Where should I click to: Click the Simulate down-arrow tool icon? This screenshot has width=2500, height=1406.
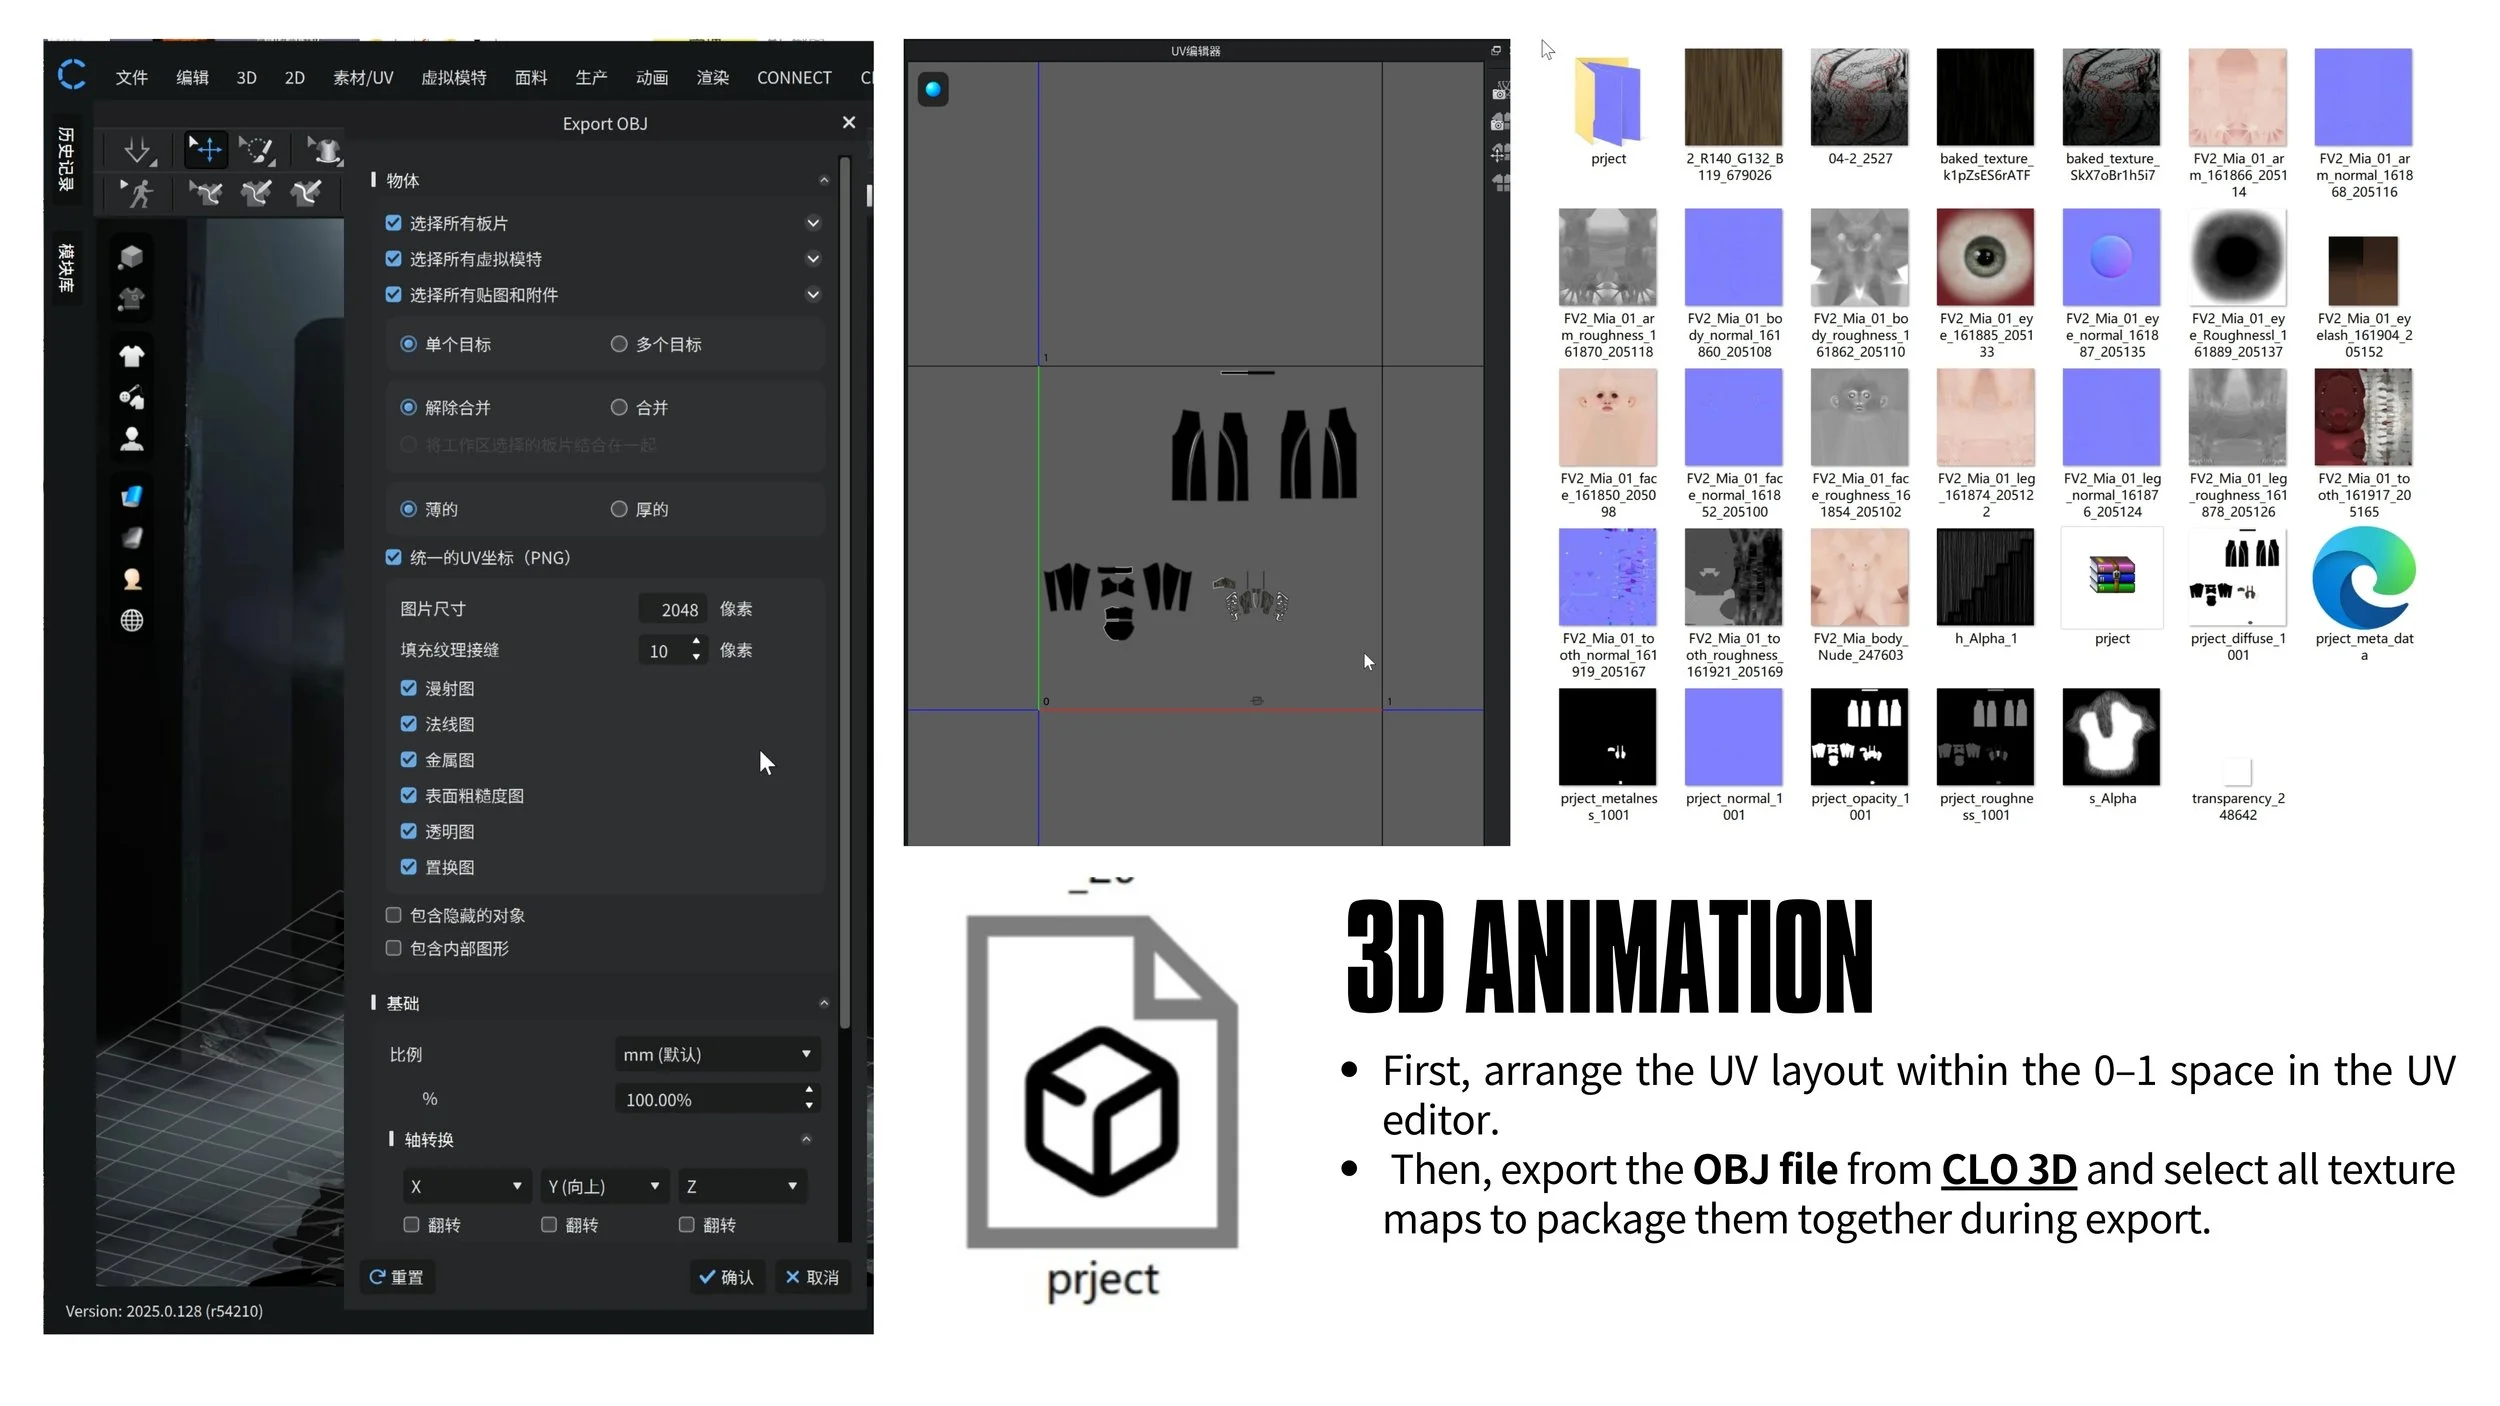[x=138, y=151]
